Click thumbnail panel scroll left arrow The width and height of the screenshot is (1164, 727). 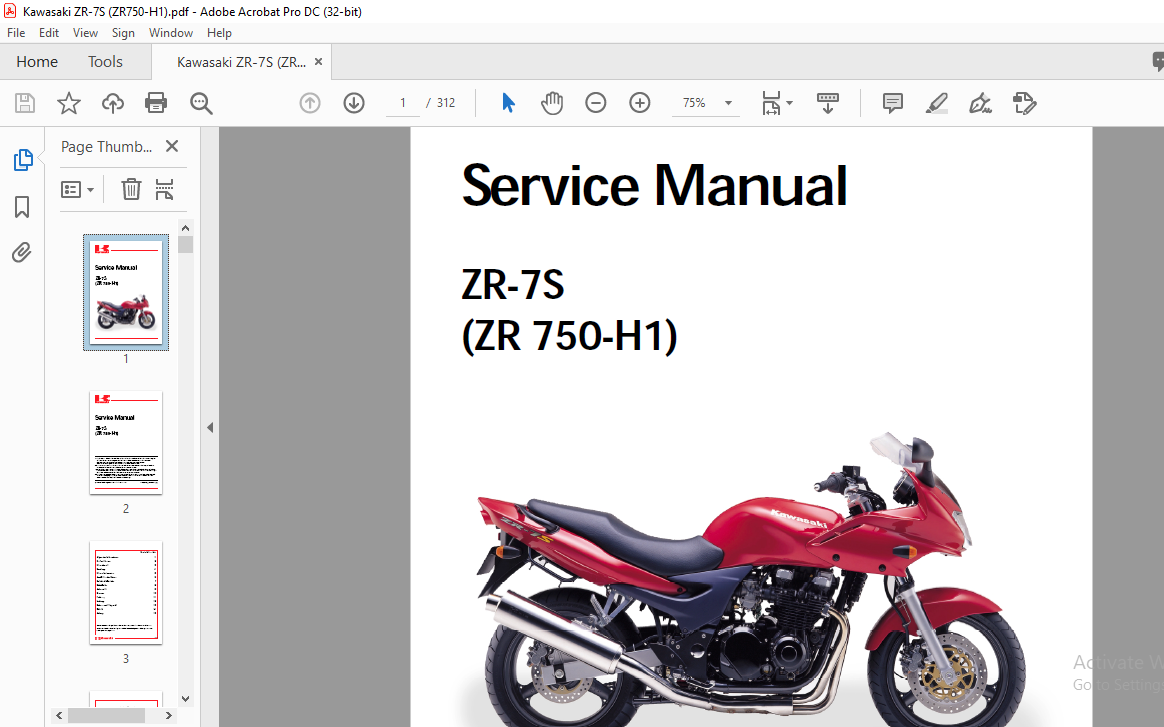[59, 715]
